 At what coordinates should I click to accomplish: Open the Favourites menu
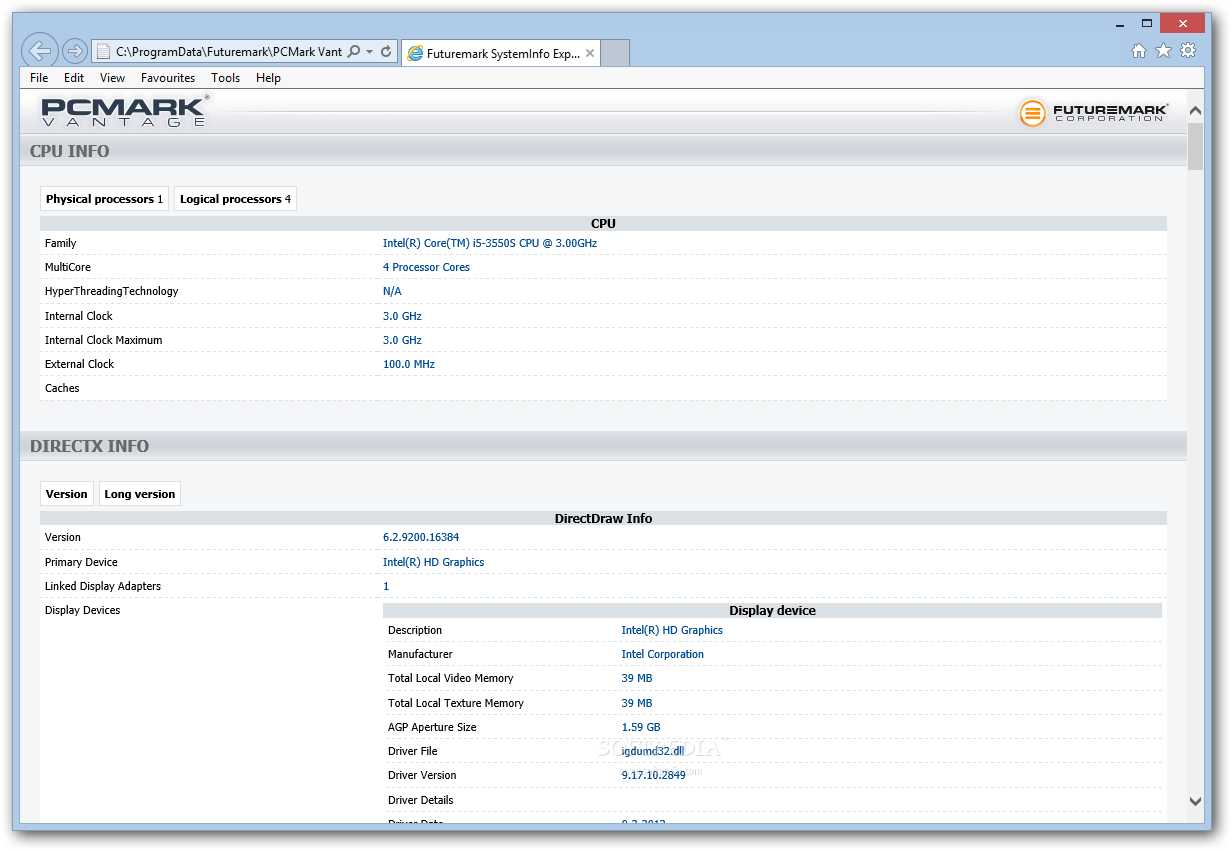(168, 78)
